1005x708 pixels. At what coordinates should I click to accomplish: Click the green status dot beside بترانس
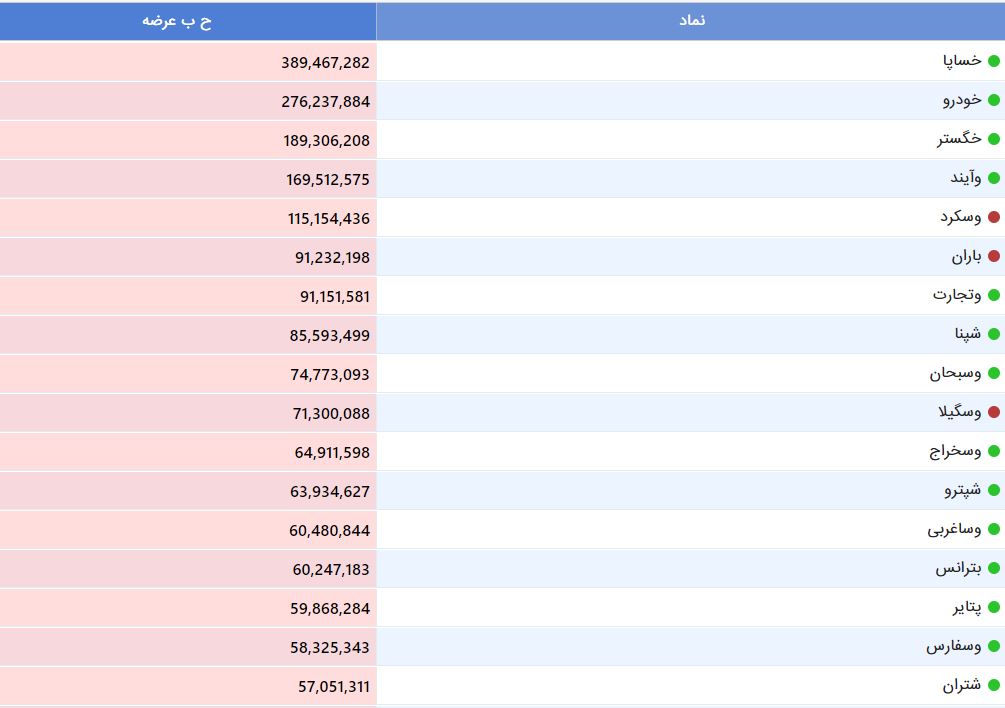pos(994,568)
